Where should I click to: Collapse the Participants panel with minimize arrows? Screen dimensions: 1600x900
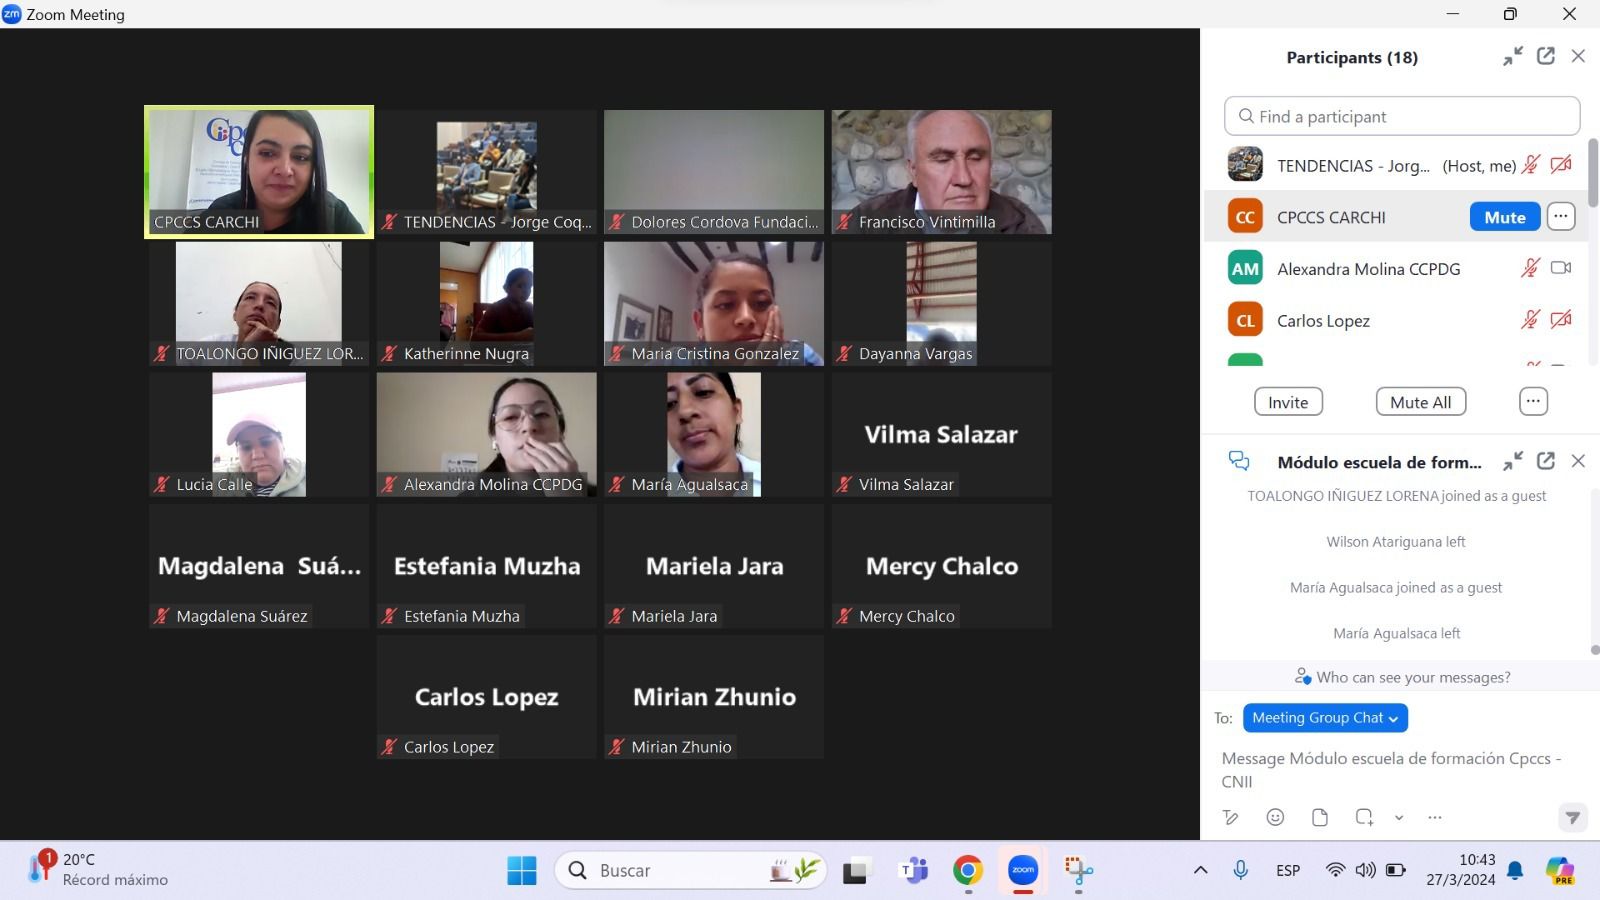click(x=1513, y=57)
